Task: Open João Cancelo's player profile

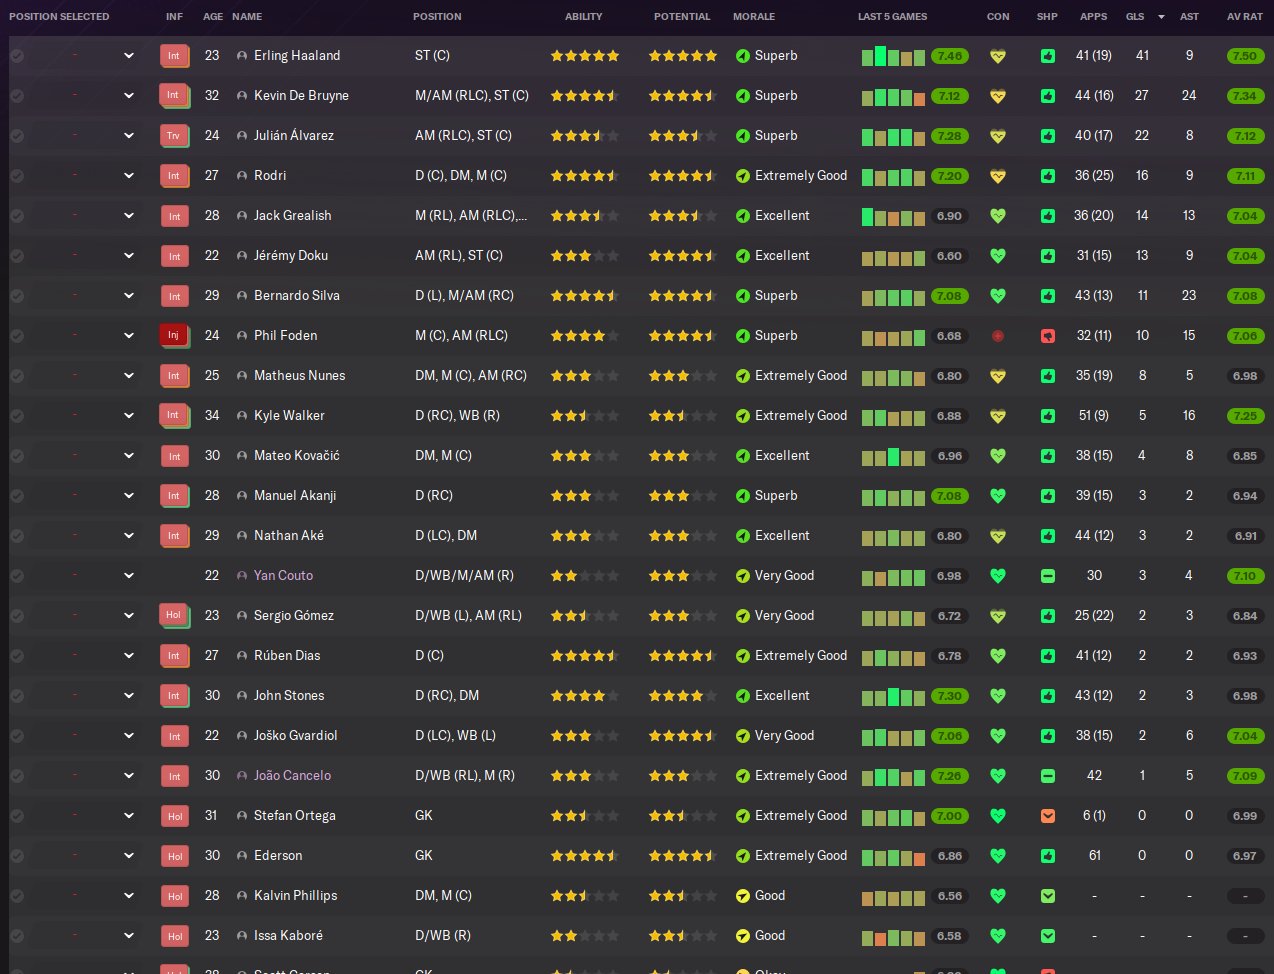Action: (292, 776)
